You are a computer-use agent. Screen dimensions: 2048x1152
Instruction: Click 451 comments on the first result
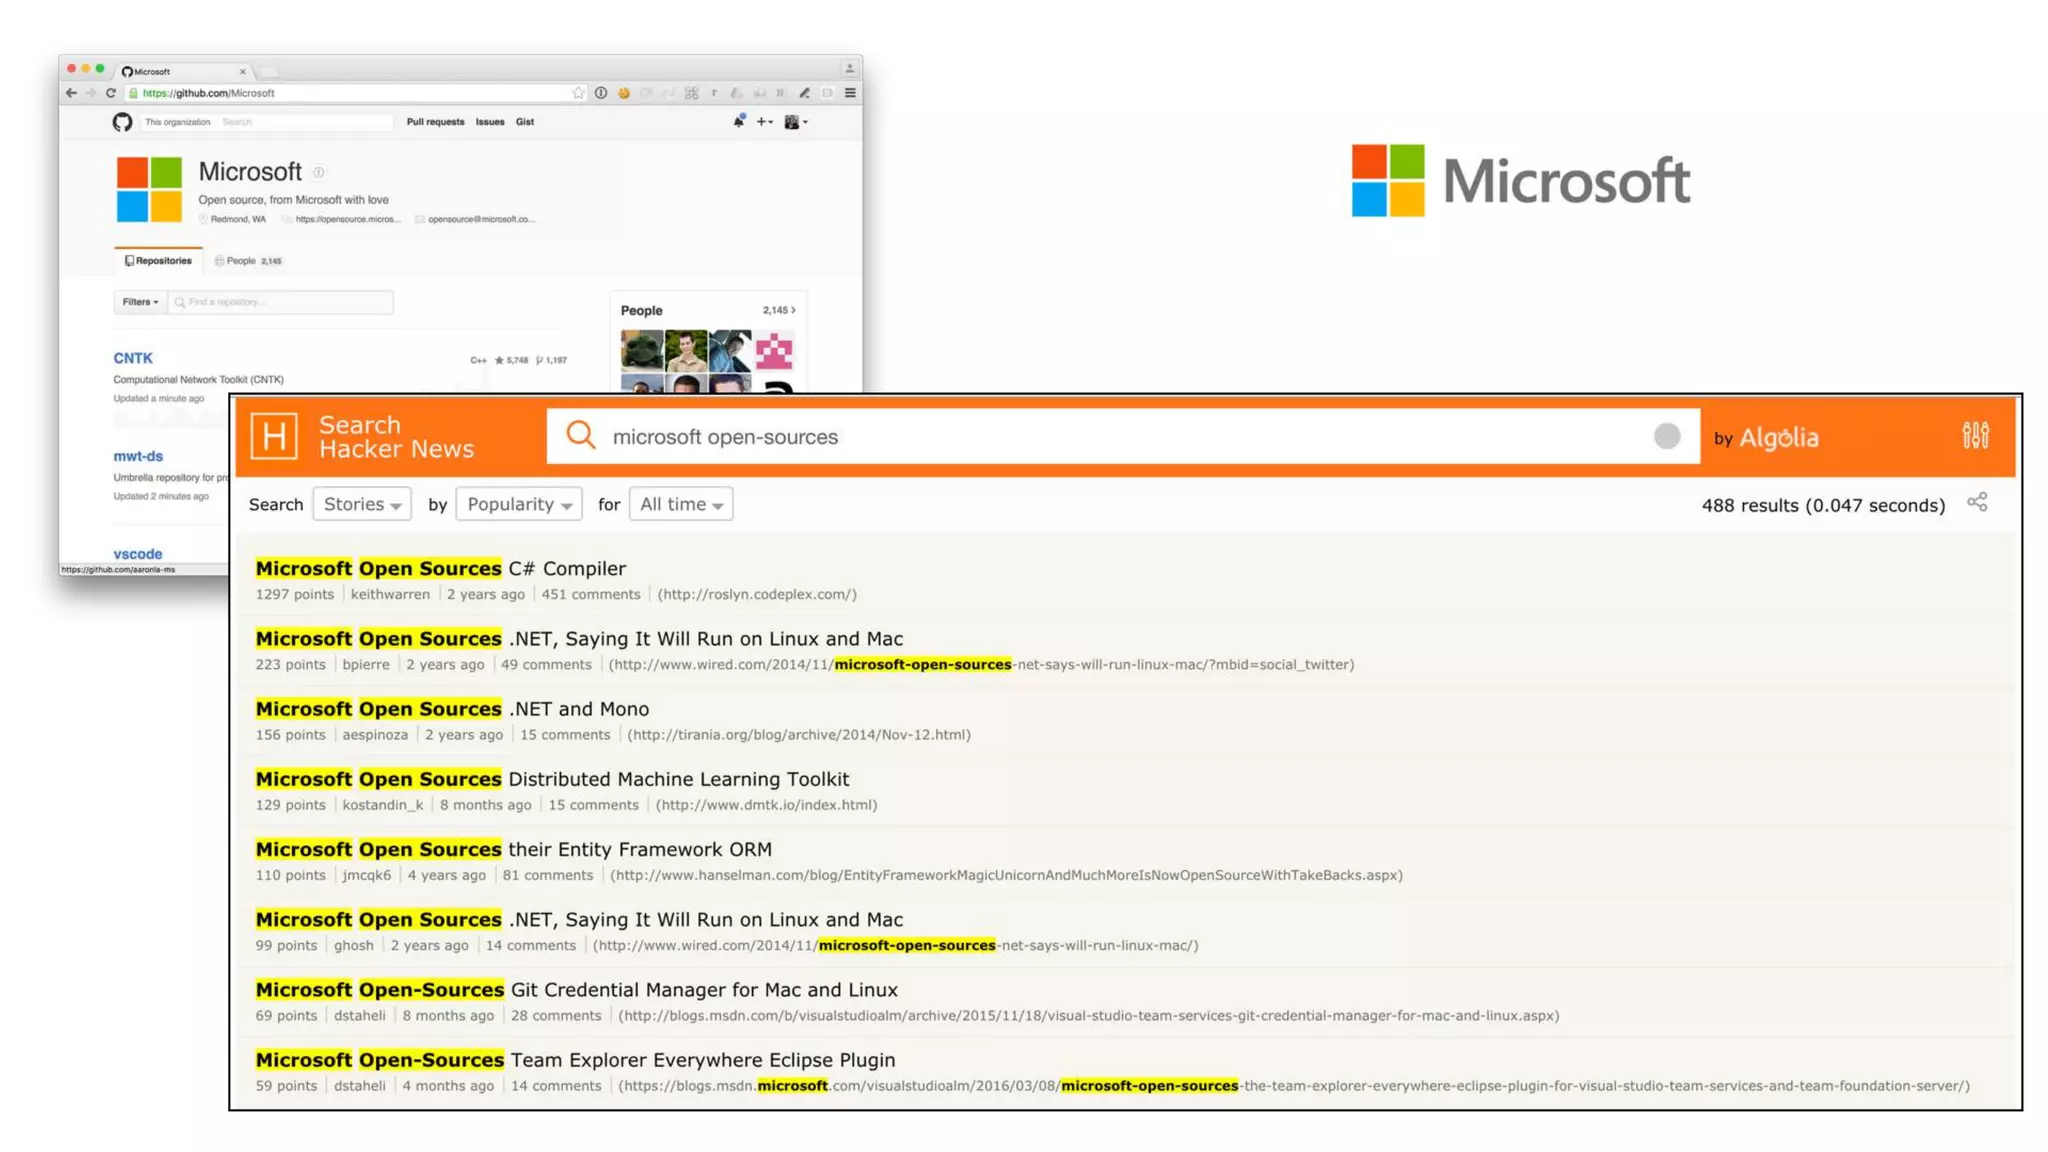click(x=590, y=594)
